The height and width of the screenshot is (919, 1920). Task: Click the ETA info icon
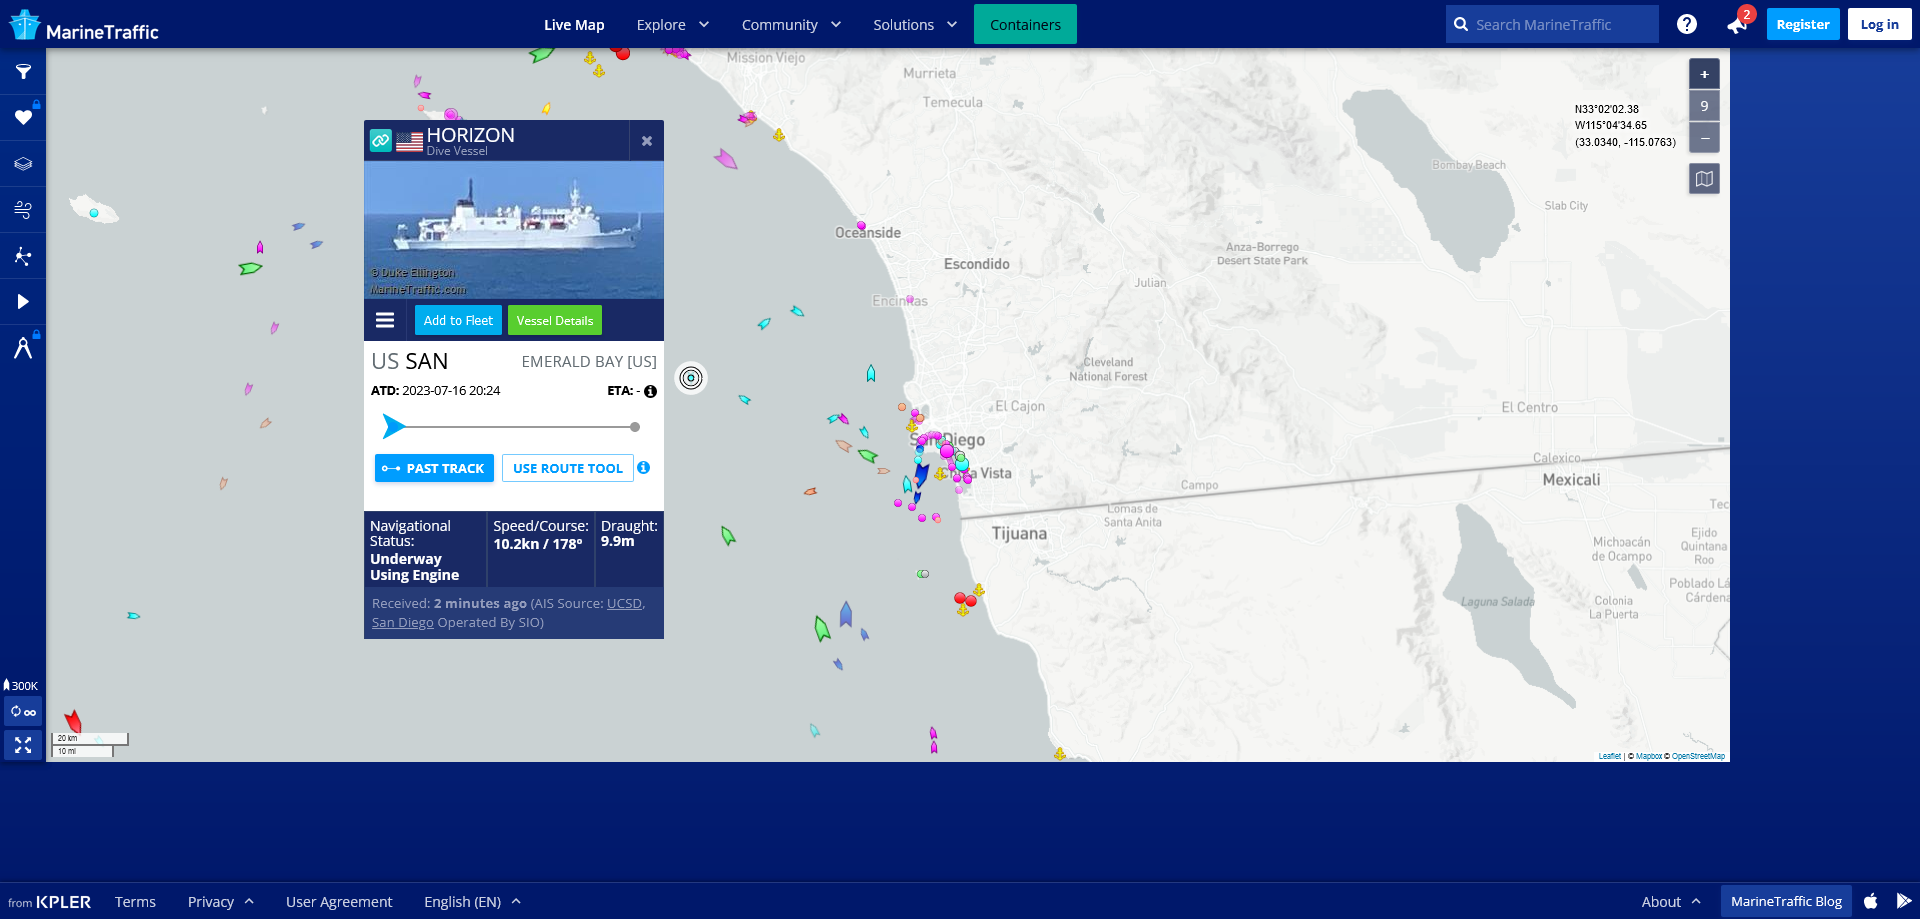point(650,391)
